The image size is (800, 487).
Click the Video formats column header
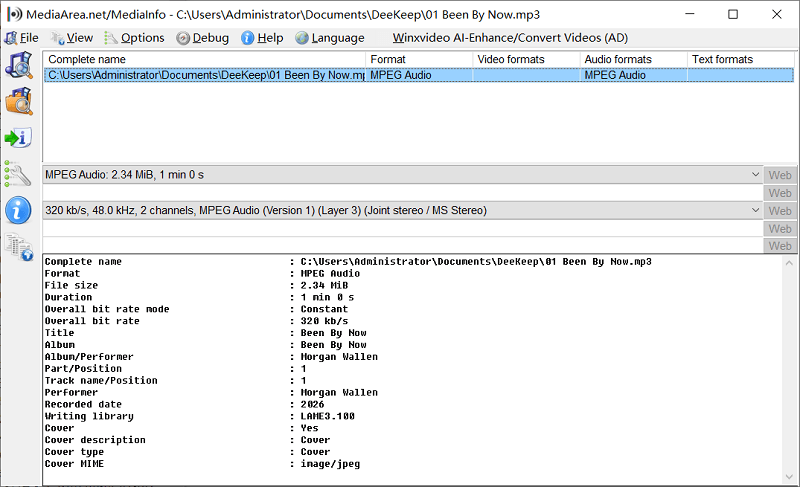pos(527,59)
